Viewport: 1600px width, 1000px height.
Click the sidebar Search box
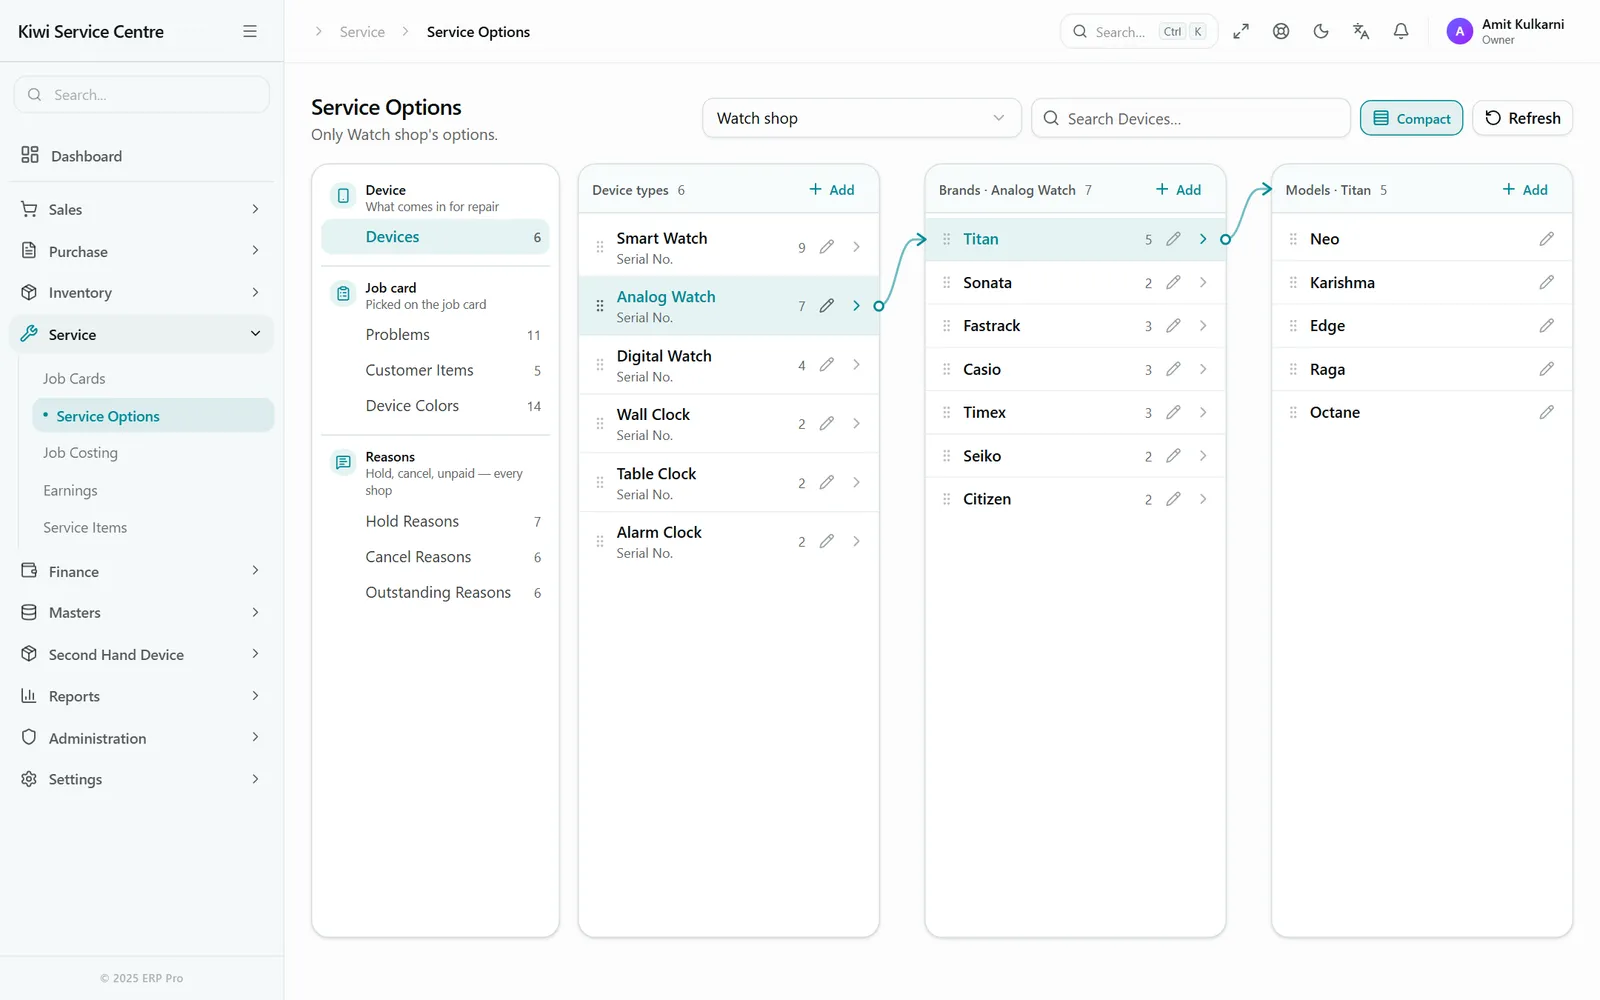coord(142,95)
